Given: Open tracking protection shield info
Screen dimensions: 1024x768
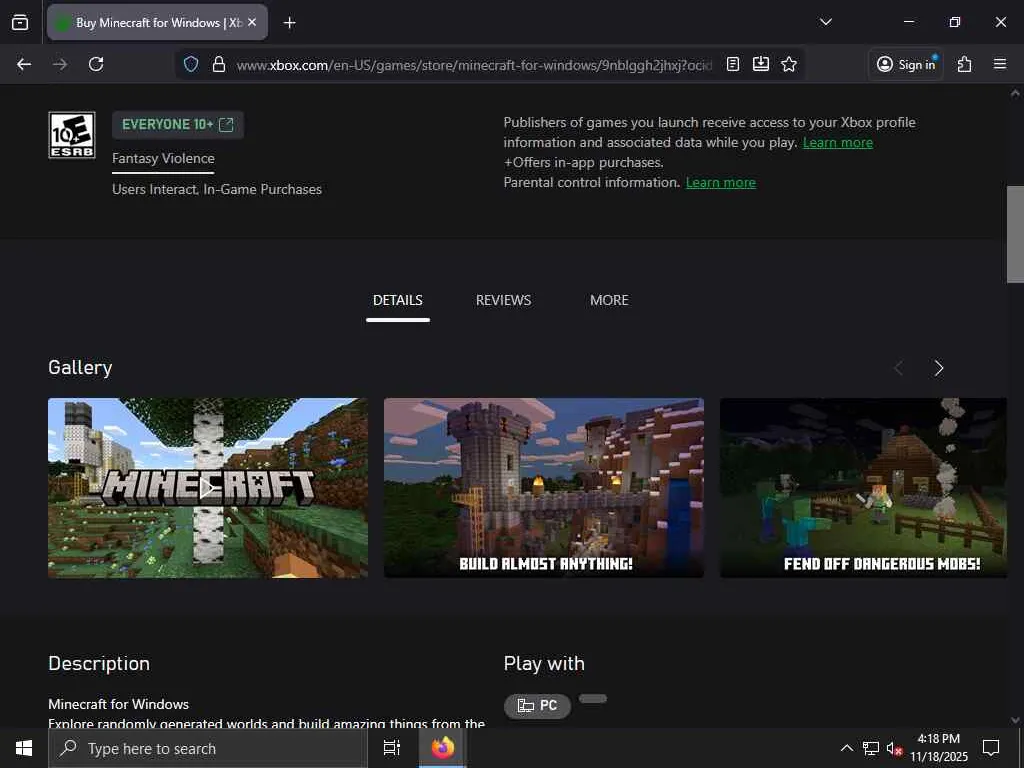Looking at the screenshot, I should [191, 64].
